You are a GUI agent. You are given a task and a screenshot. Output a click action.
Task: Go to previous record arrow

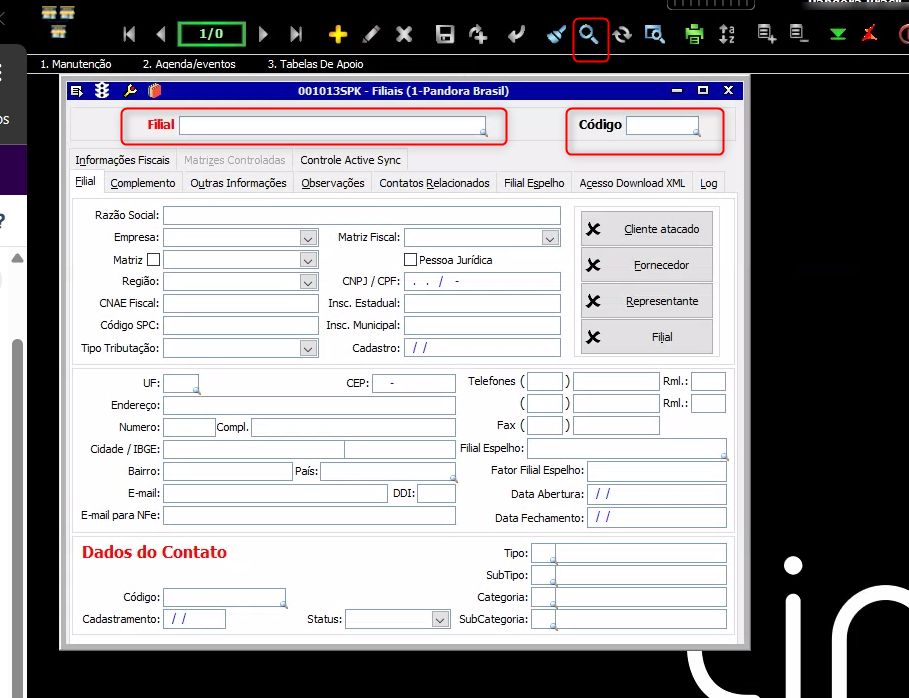(x=161, y=34)
